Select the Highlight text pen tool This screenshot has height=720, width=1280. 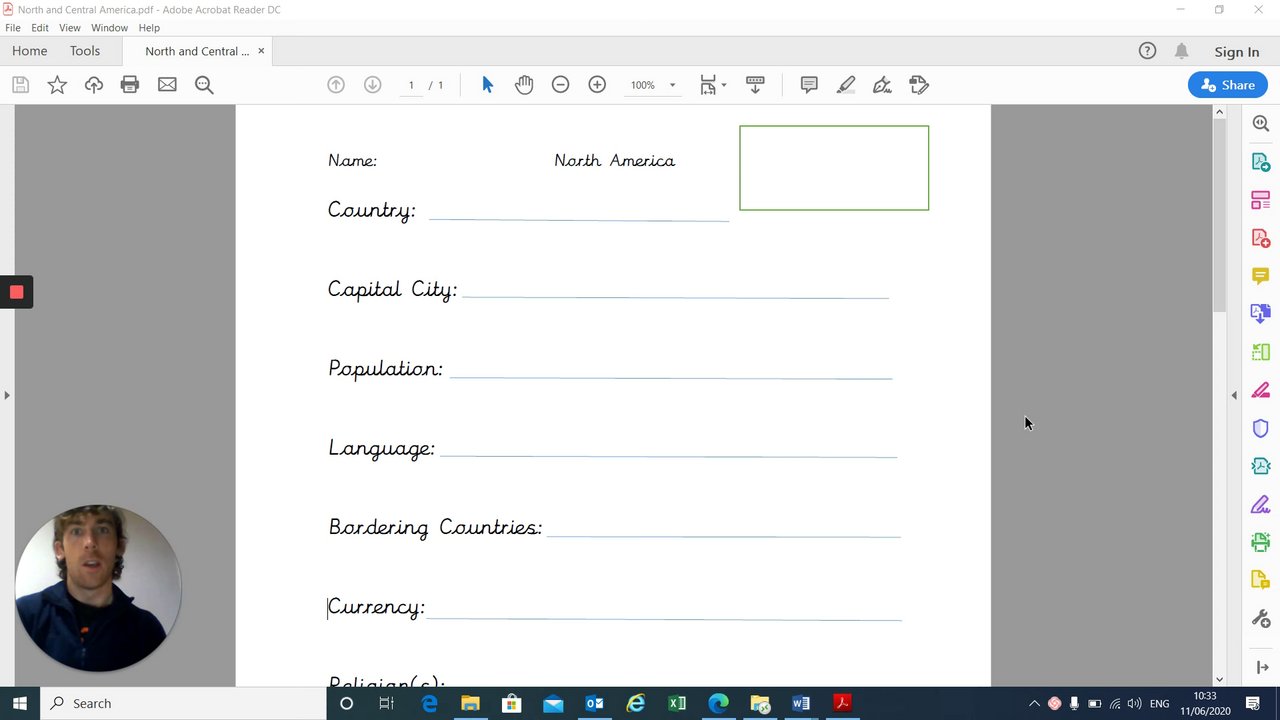[846, 85]
